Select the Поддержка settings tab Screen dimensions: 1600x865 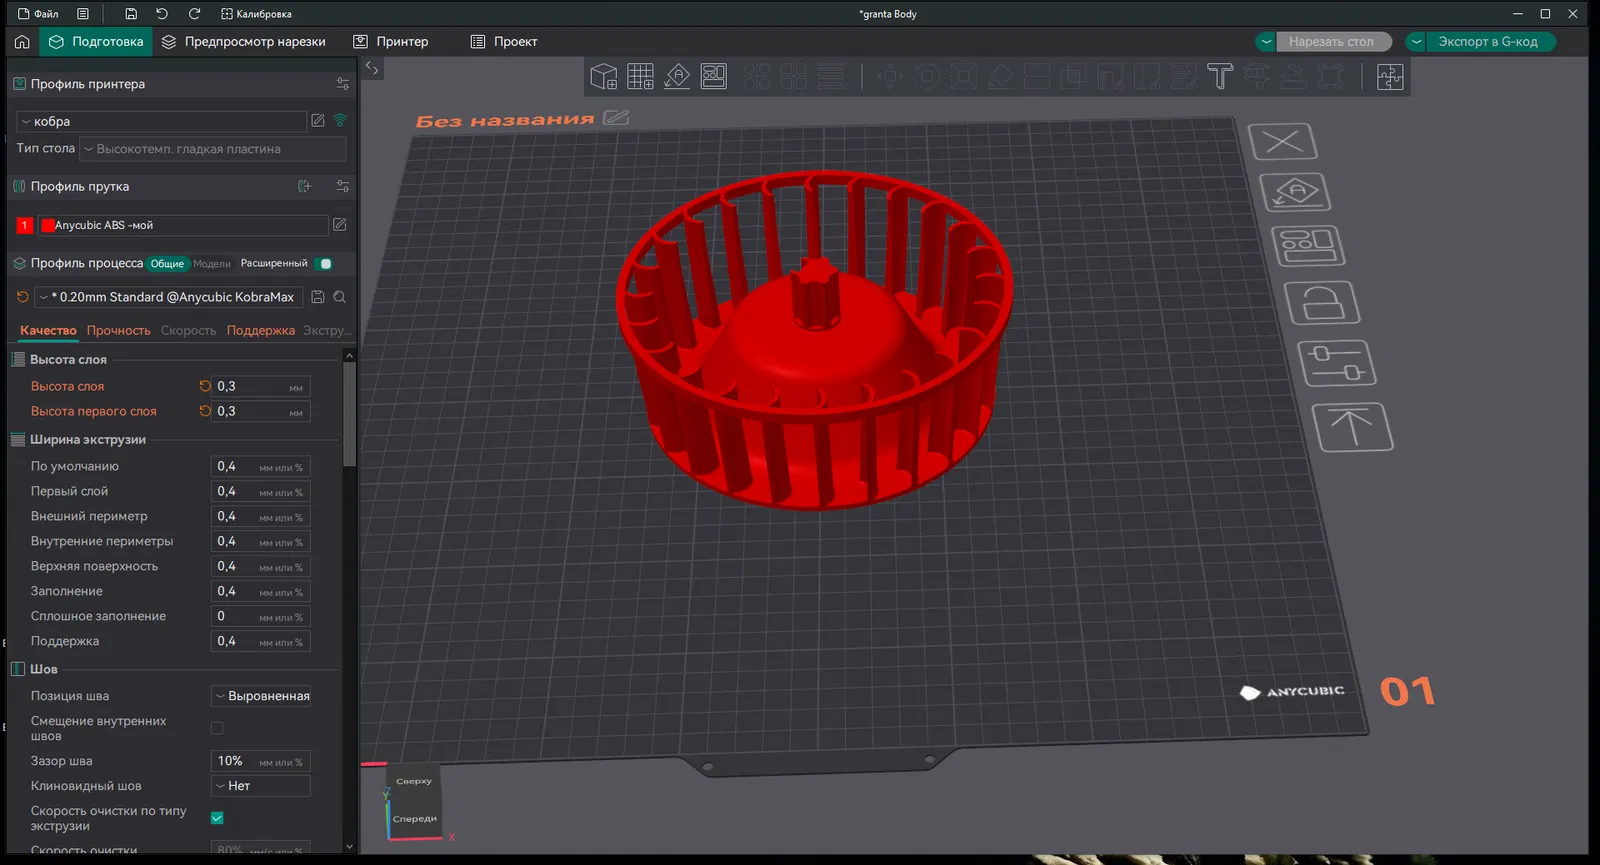[260, 331]
